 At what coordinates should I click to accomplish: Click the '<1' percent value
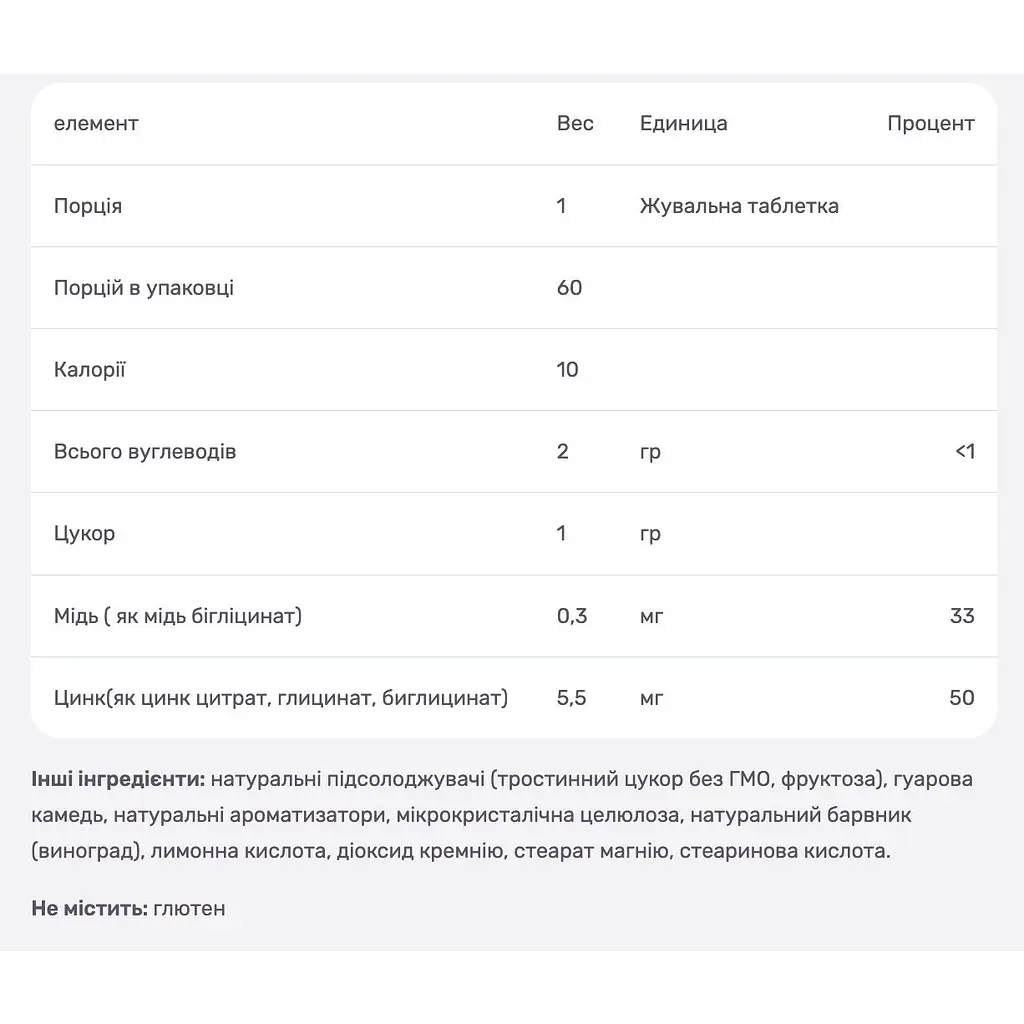[x=965, y=452]
